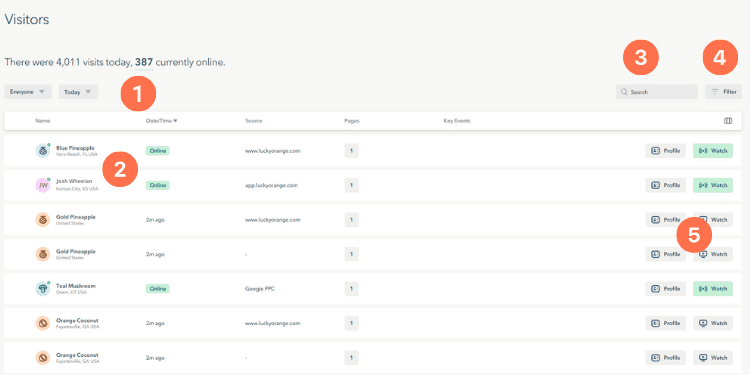750x375 pixels.
Task: Watch recording of Orange Coconut with no source
Action: click(713, 358)
